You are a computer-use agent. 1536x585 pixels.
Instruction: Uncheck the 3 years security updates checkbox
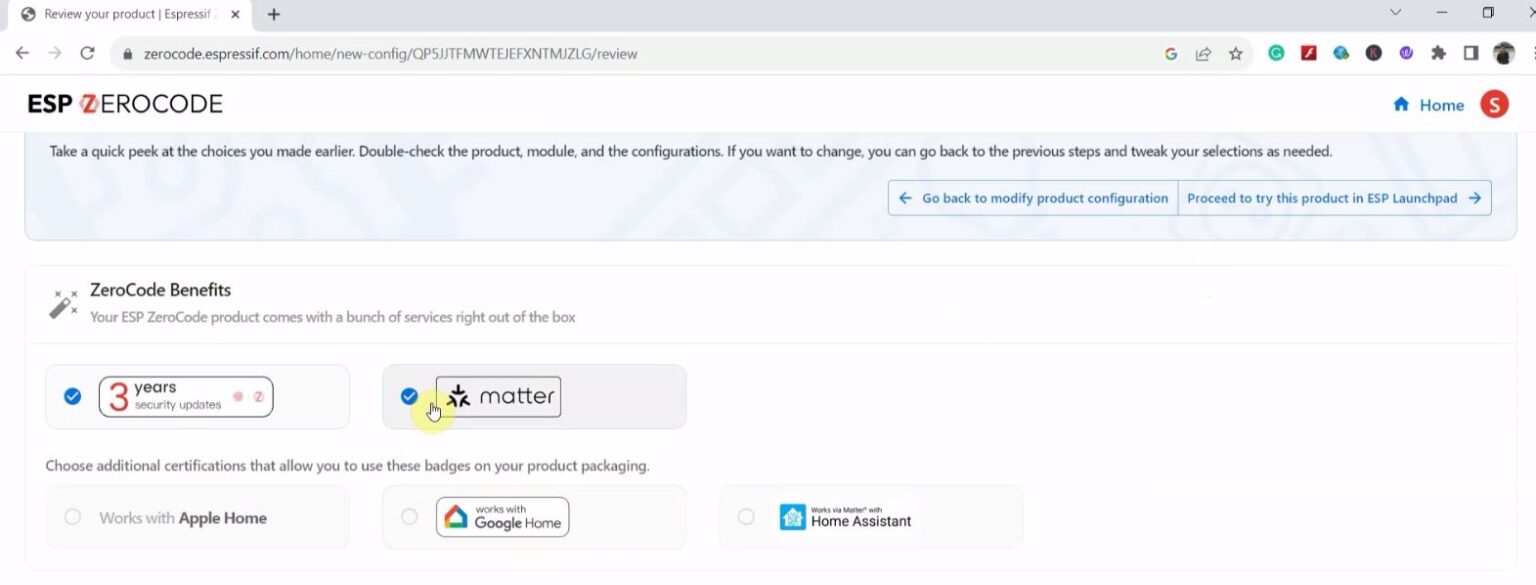coord(71,396)
